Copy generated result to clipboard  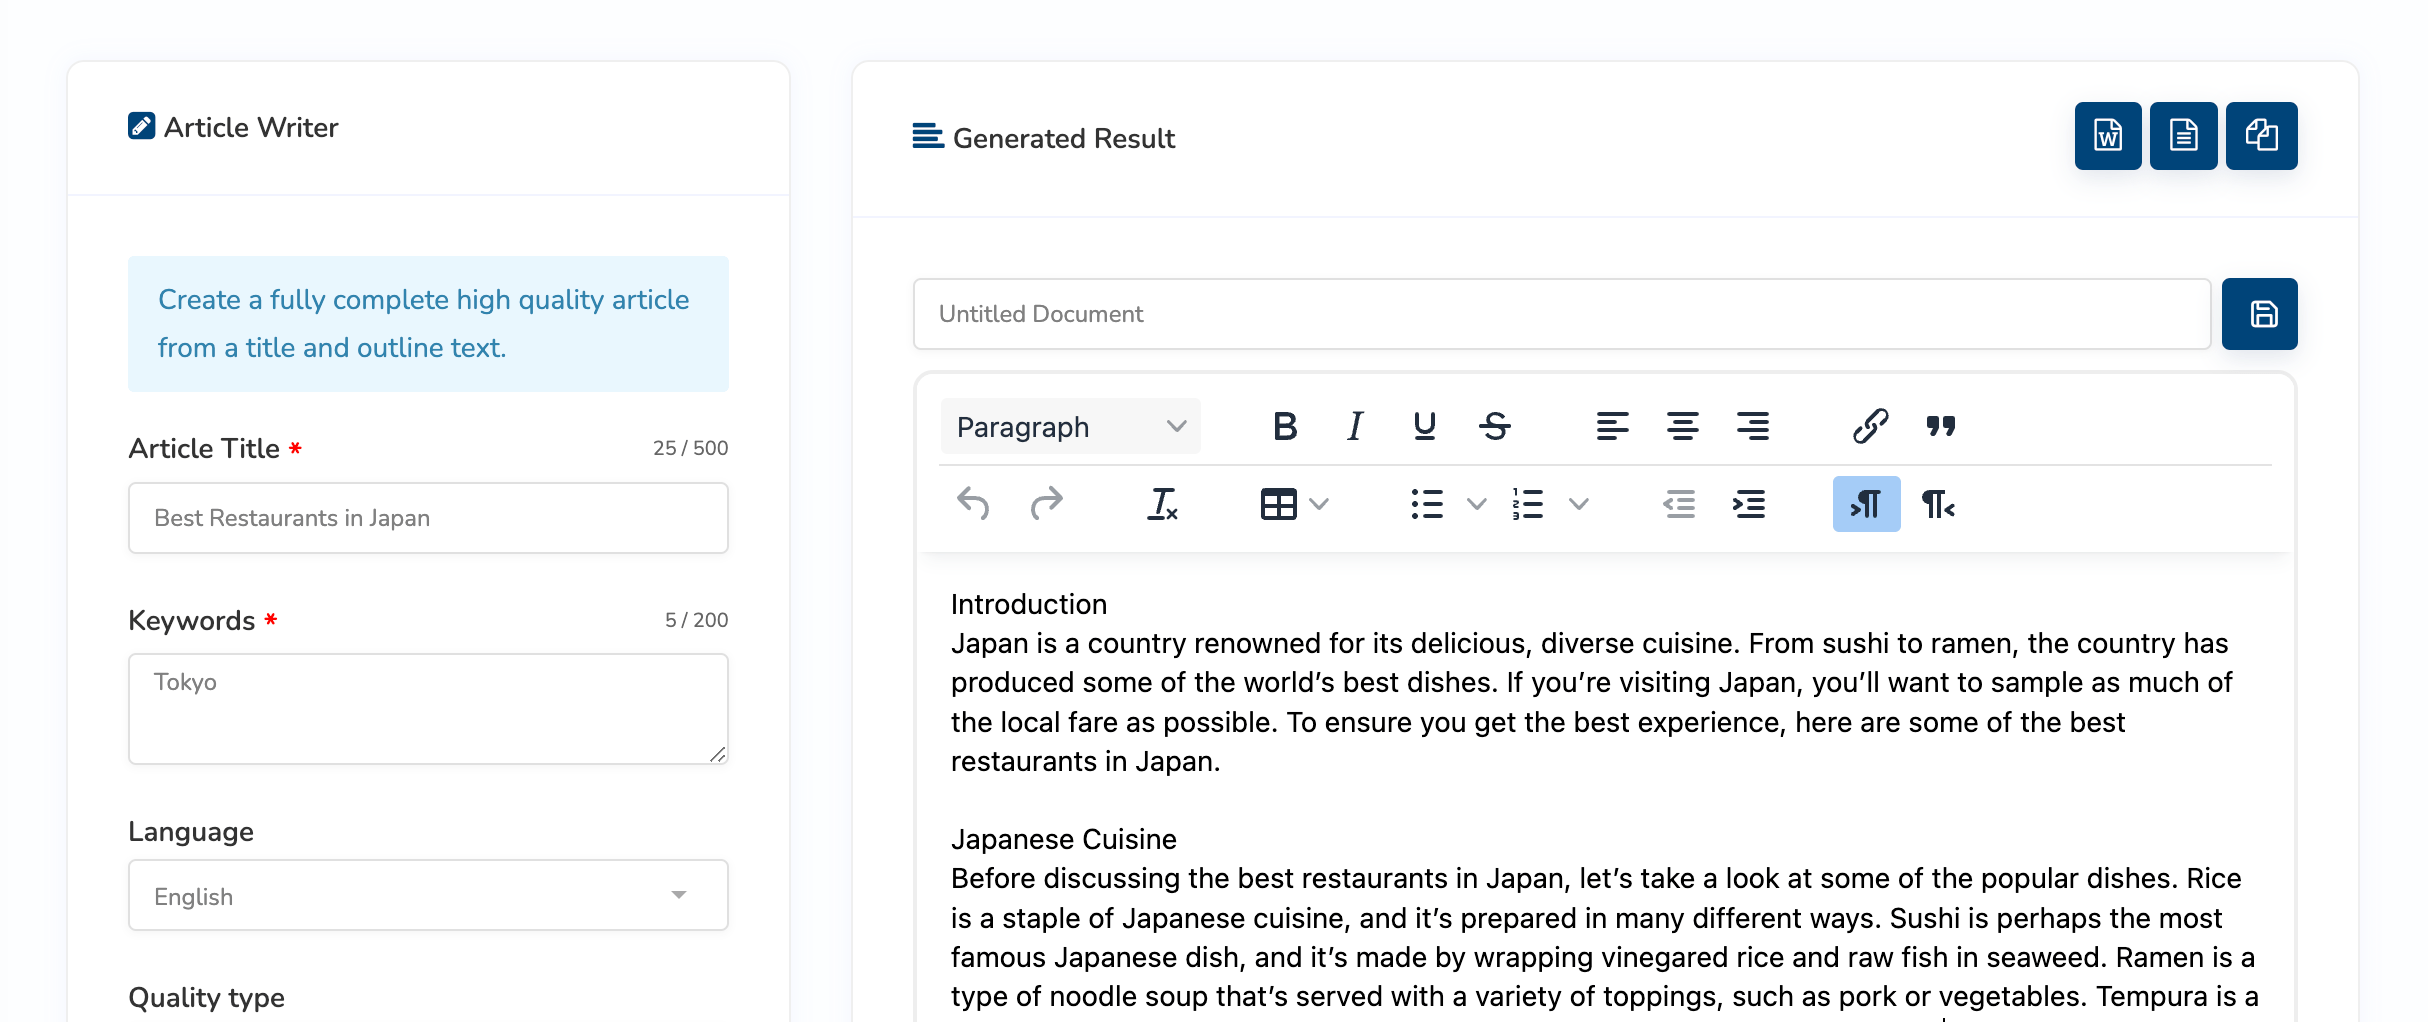pyautogui.click(x=2261, y=136)
